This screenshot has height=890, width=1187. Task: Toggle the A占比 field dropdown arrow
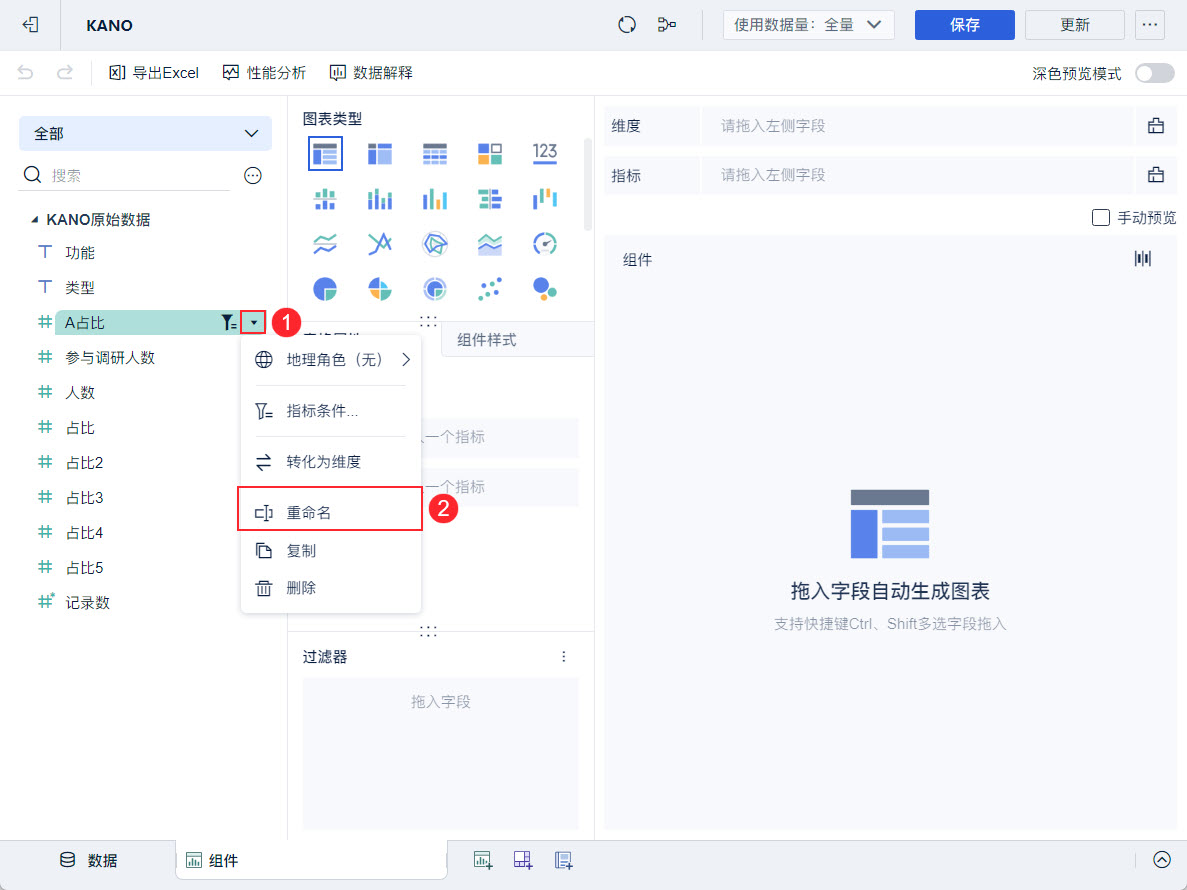click(254, 322)
